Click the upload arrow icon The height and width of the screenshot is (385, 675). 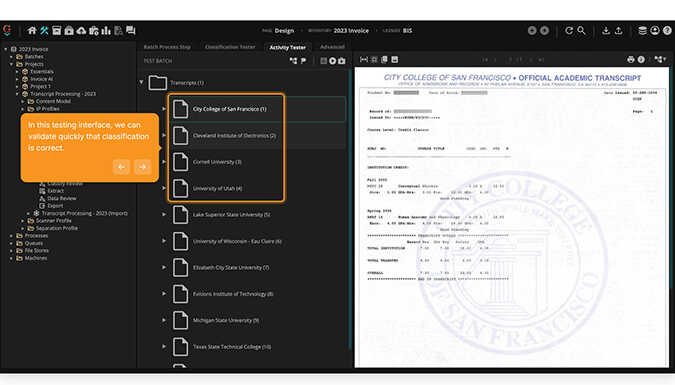pos(618,31)
